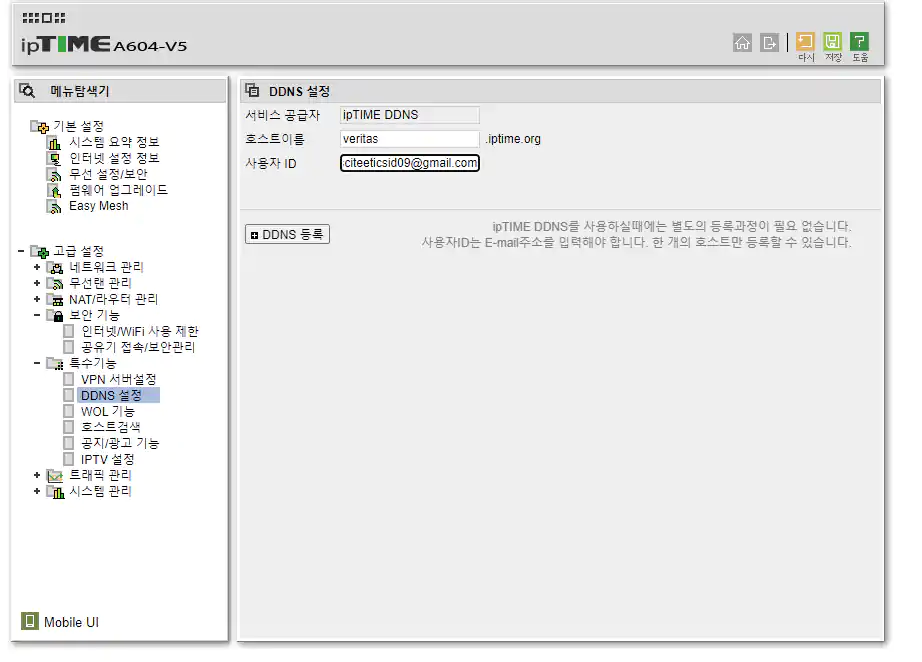Expand the 트래픽 관리 tree node
This screenshot has height=662, width=922.
[37, 474]
